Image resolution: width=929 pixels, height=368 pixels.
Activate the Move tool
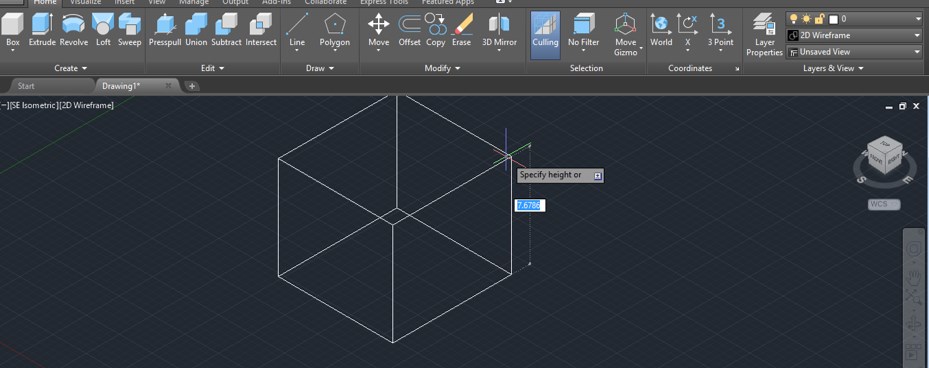coord(379,30)
